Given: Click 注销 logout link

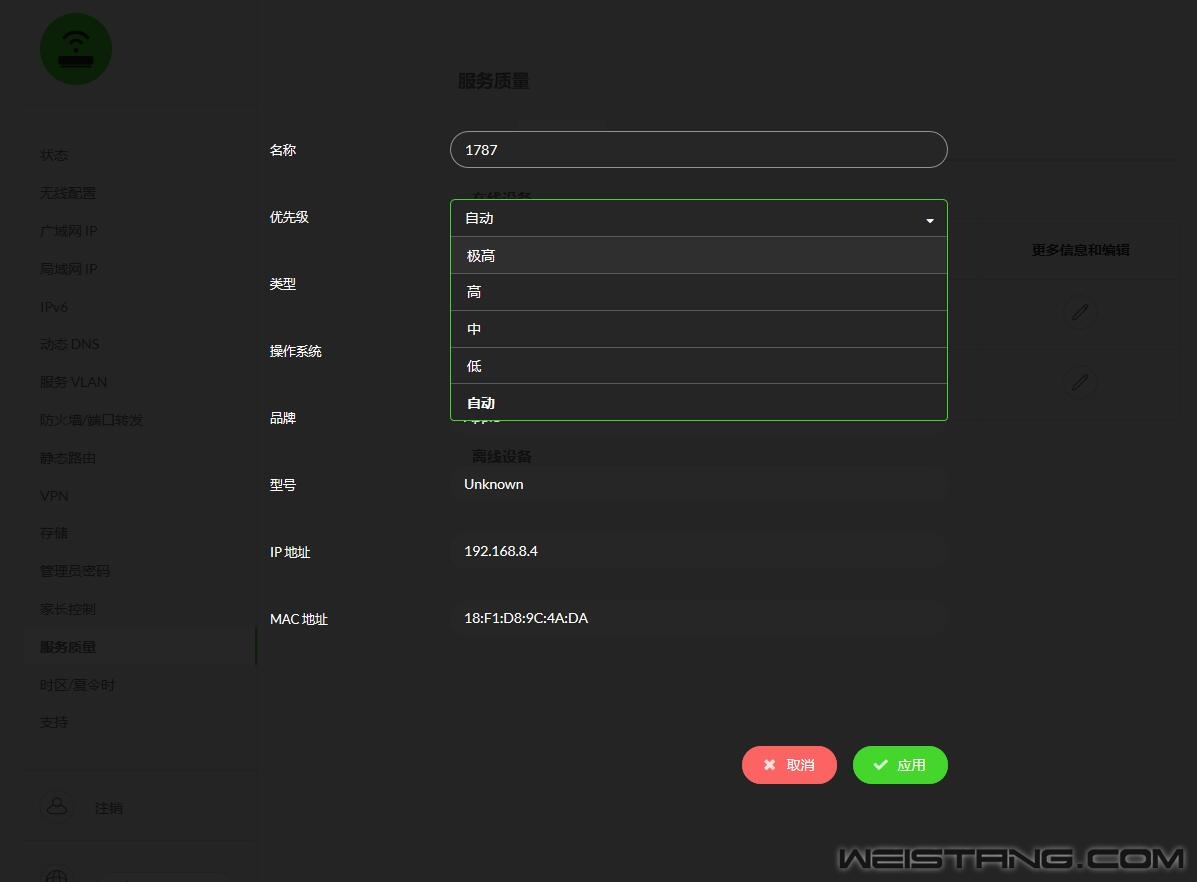Looking at the screenshot, I should point(109,808).
